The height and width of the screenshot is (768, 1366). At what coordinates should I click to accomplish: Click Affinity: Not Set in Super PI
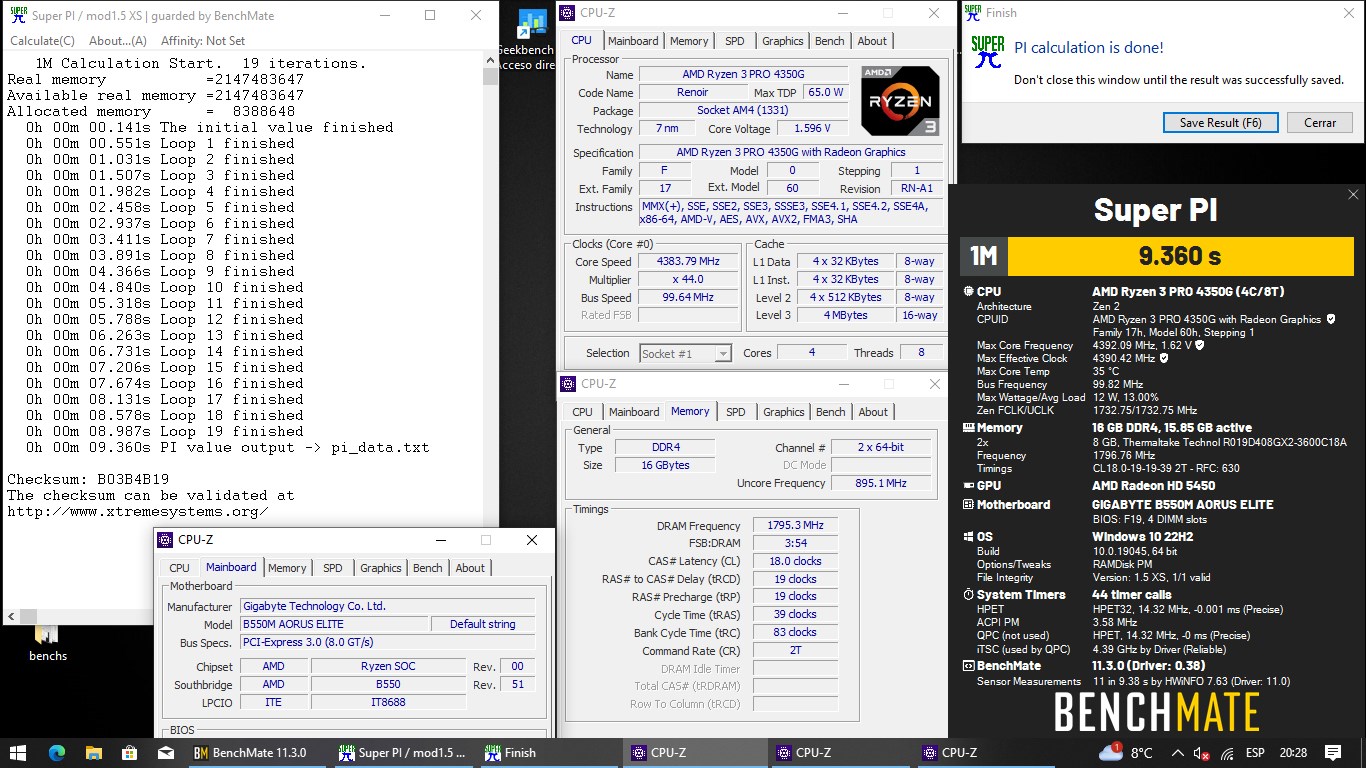click(203, 41)
